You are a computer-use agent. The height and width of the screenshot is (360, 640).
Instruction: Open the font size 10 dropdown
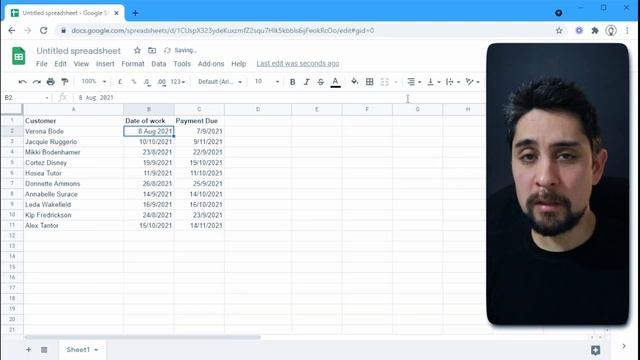click(267, 82)
